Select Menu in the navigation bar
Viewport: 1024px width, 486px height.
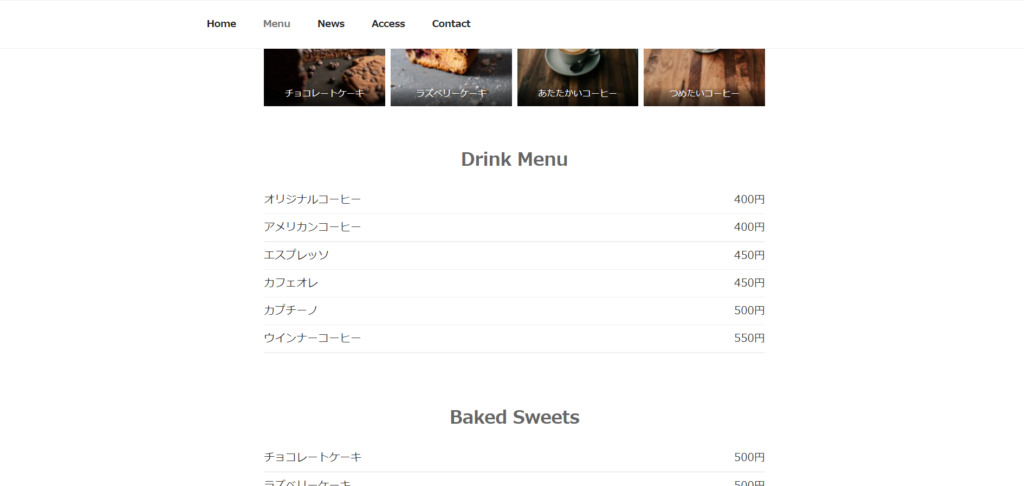276,24
